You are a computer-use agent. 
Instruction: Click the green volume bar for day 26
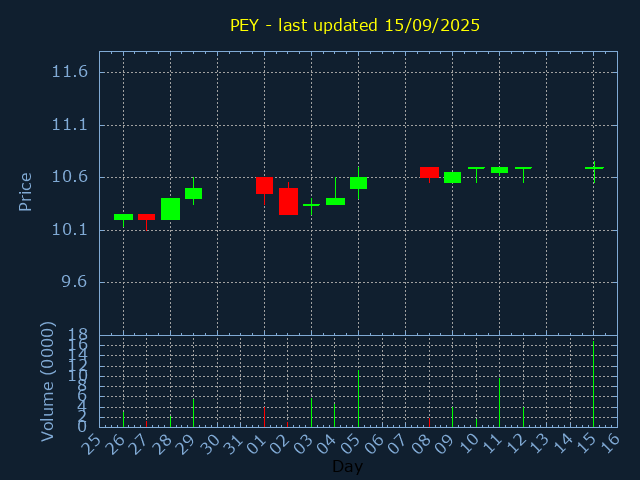pos(123,419)
